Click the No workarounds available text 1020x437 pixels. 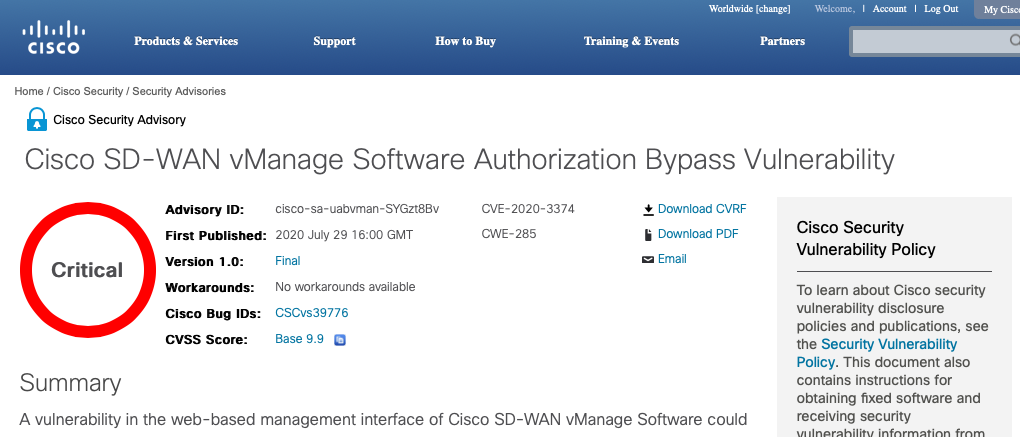tap(345, 287)
